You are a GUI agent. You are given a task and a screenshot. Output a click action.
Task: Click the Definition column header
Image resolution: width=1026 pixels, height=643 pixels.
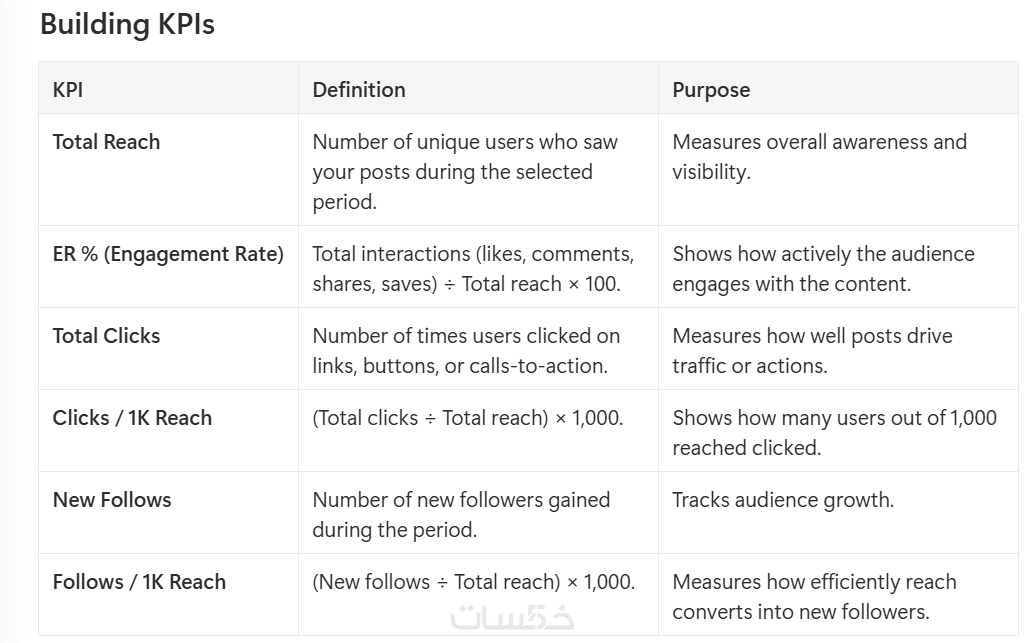pyautogui.click(x=359, y=89)
